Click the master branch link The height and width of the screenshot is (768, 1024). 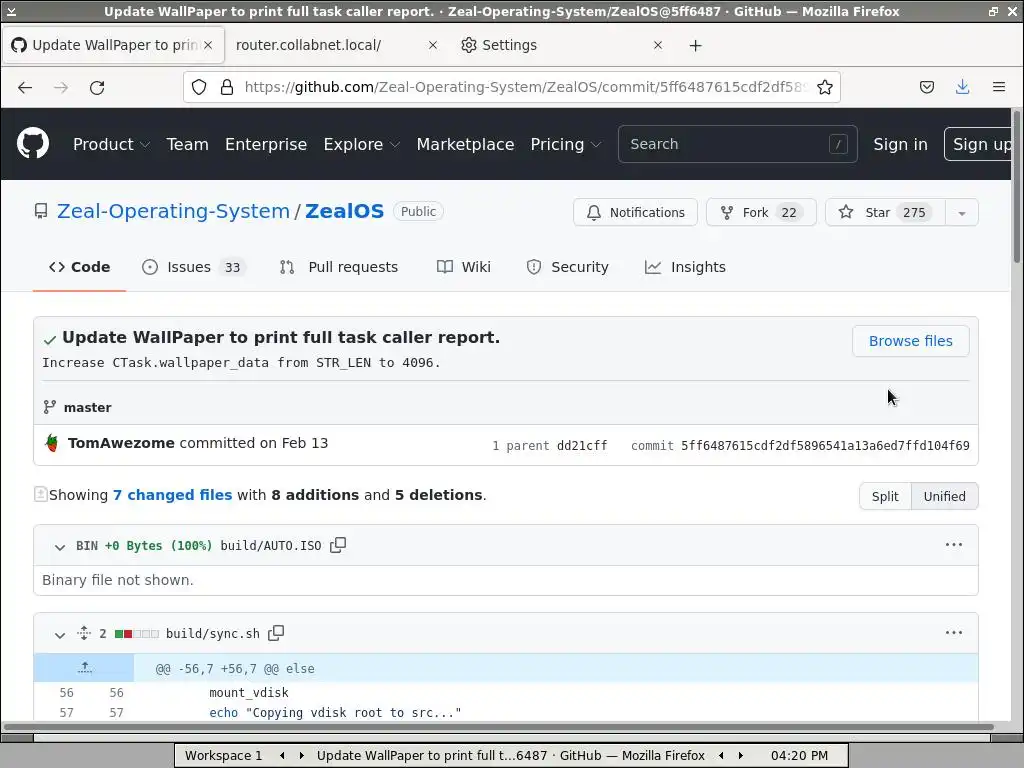(88, 408)
